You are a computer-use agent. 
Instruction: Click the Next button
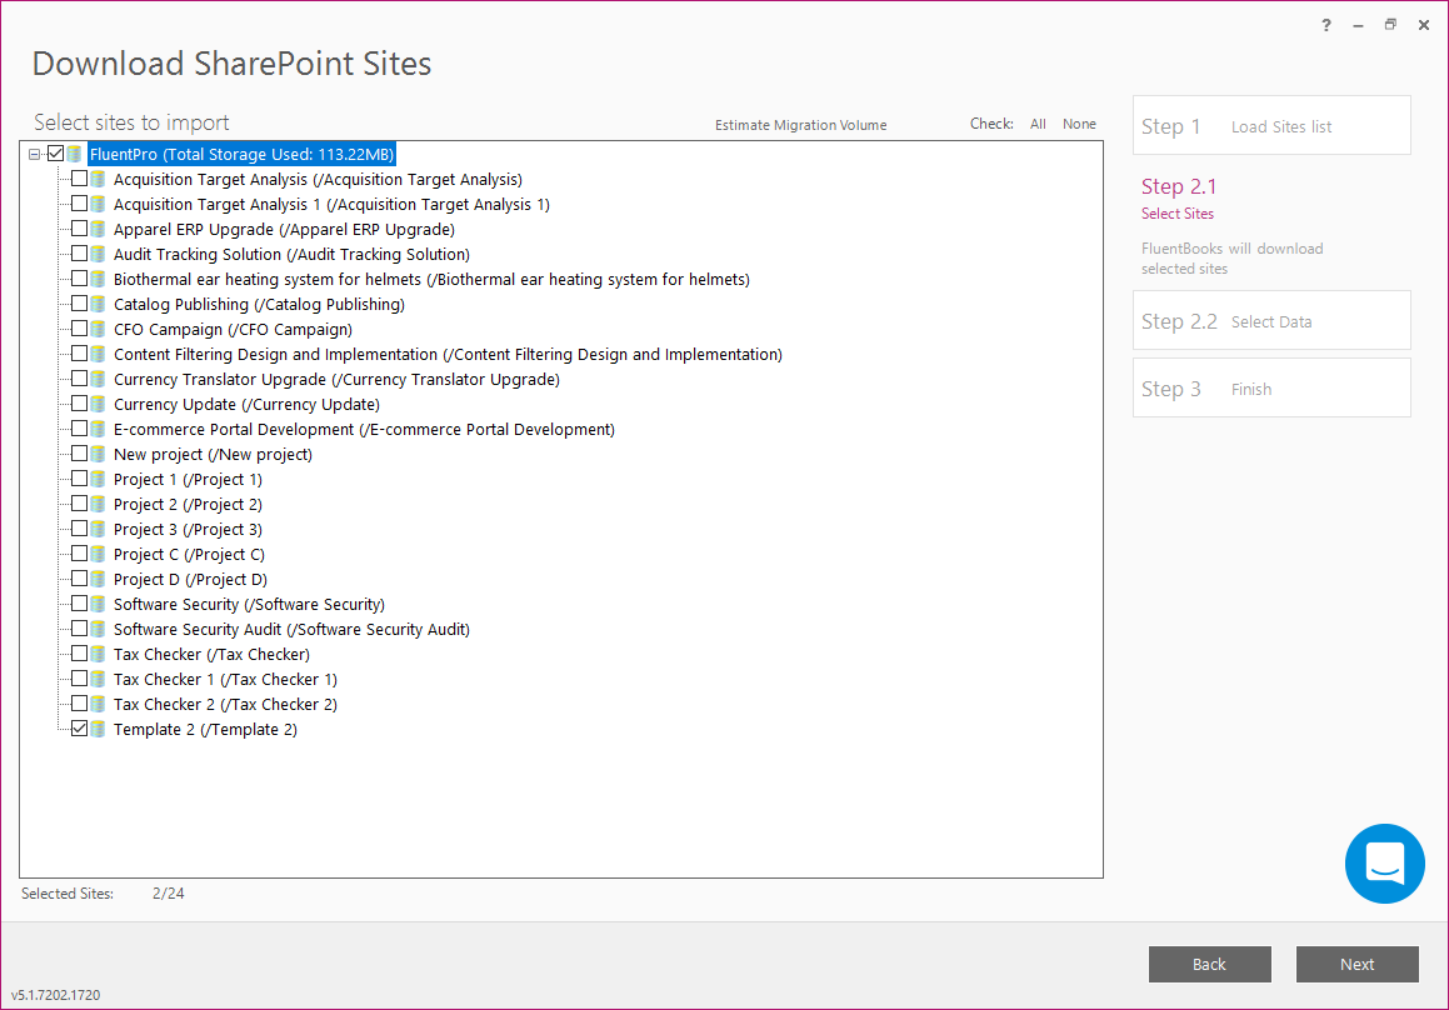click(1357, 964)
